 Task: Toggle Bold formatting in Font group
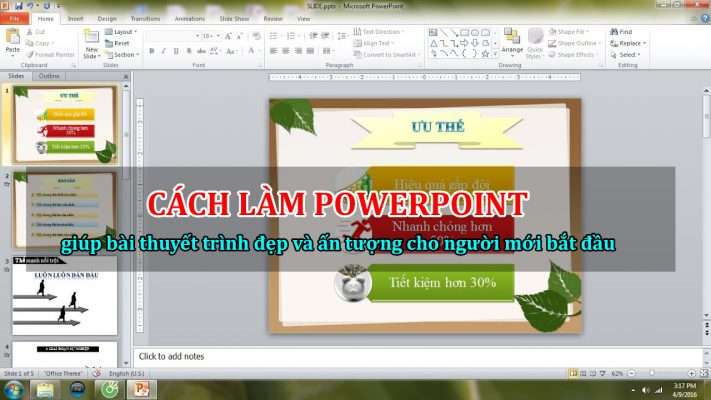152,51
